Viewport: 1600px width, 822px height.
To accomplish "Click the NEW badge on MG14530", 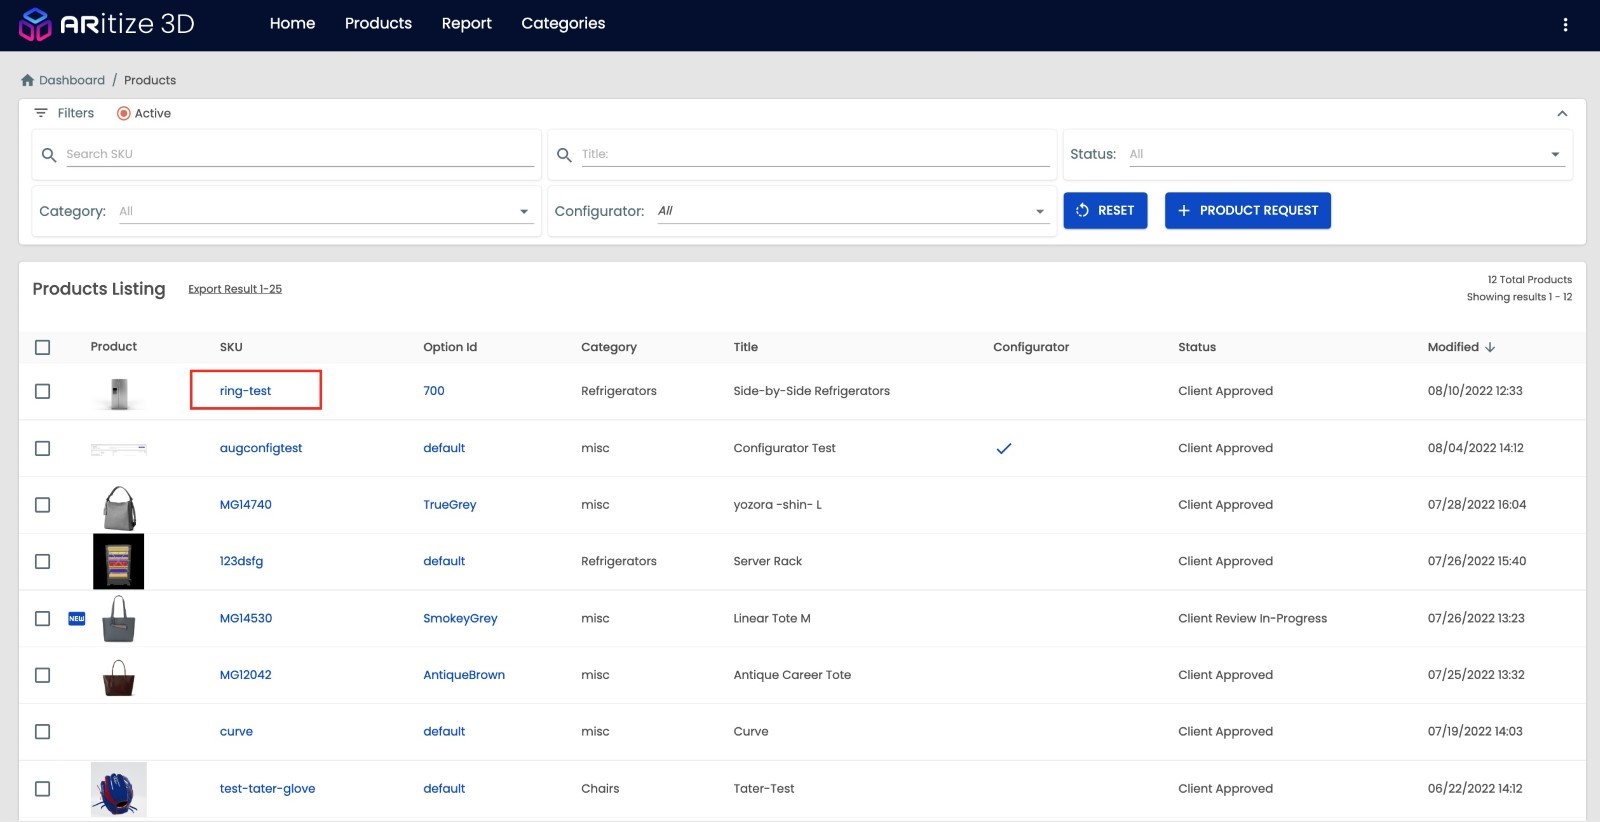I will [x=77, y=618].
